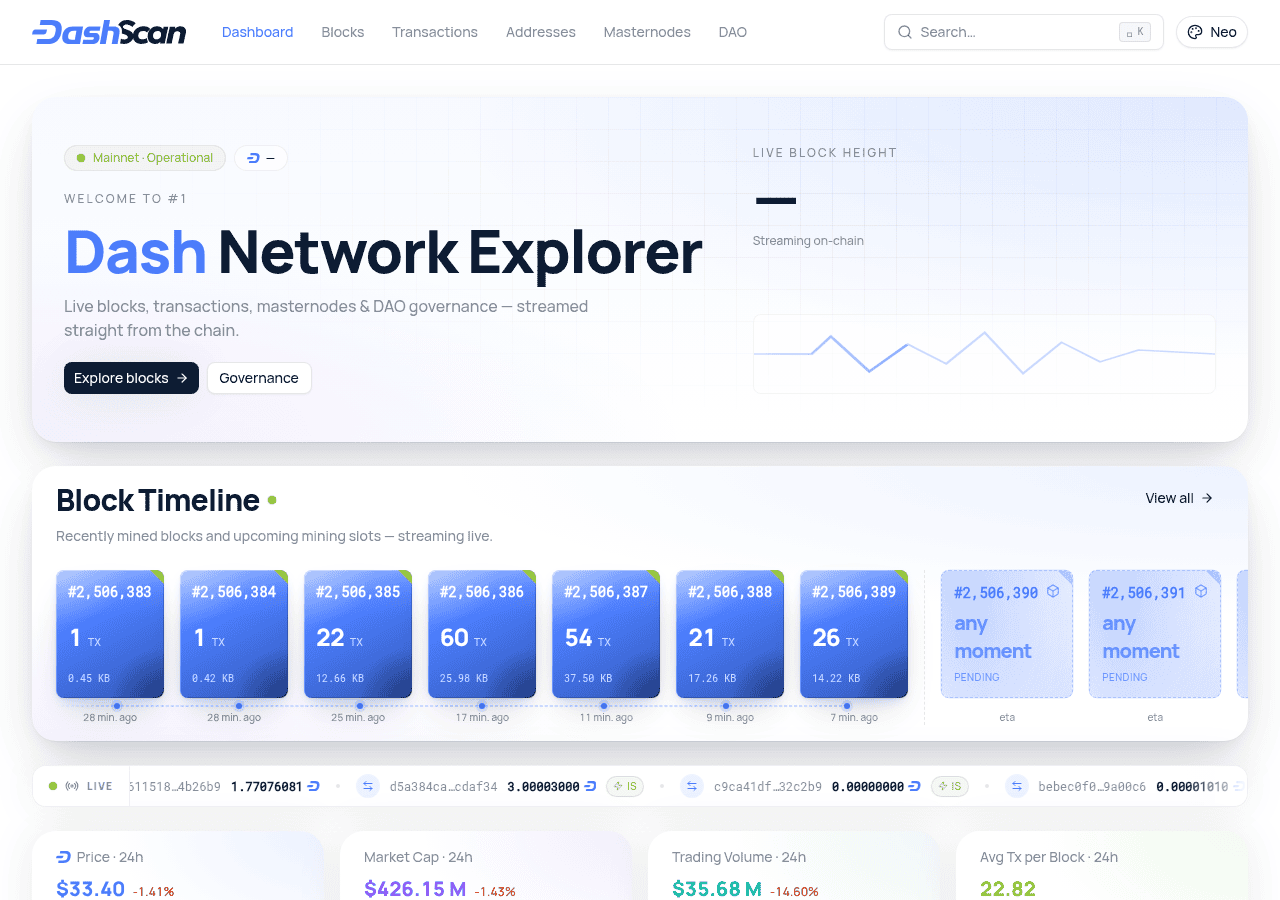The width and height of the screenshot is (1280, 900).
Task: Click the palette icon beside Neo
Action: pos(1195,32)
